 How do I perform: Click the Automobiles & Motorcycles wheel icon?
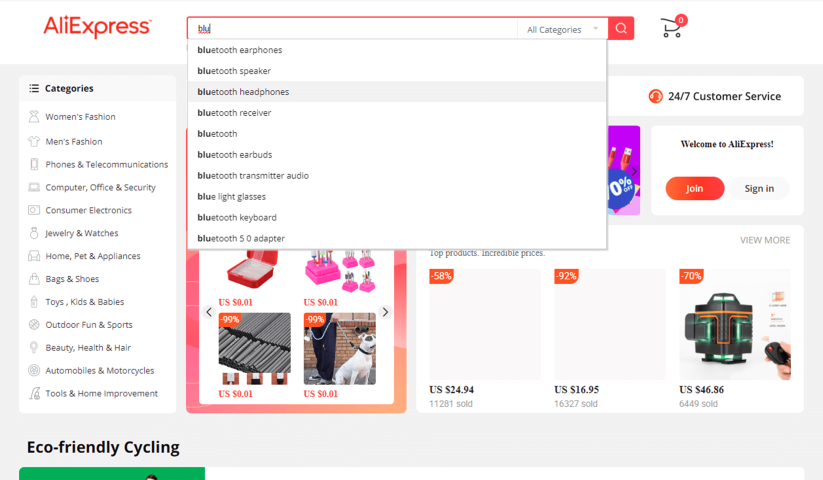coord(34,370)
